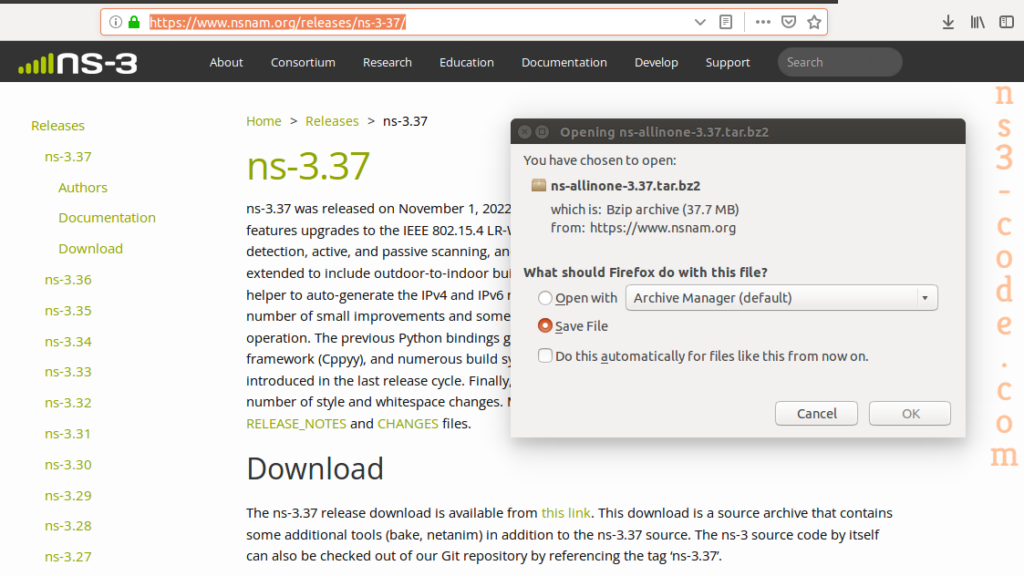Open ns-3.32 release link
Image resolution: width=1024 pixels, height=576 pixels.
point(68,402)
